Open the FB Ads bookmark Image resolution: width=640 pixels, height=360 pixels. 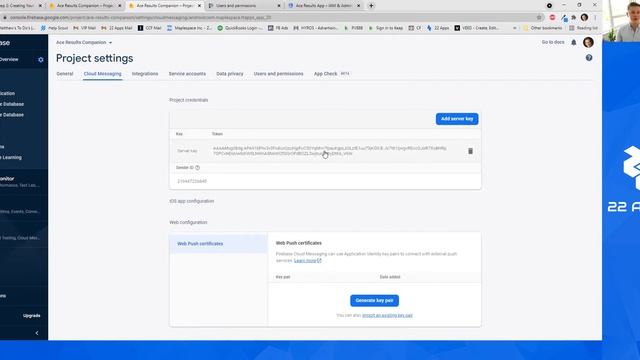point(278,28)
